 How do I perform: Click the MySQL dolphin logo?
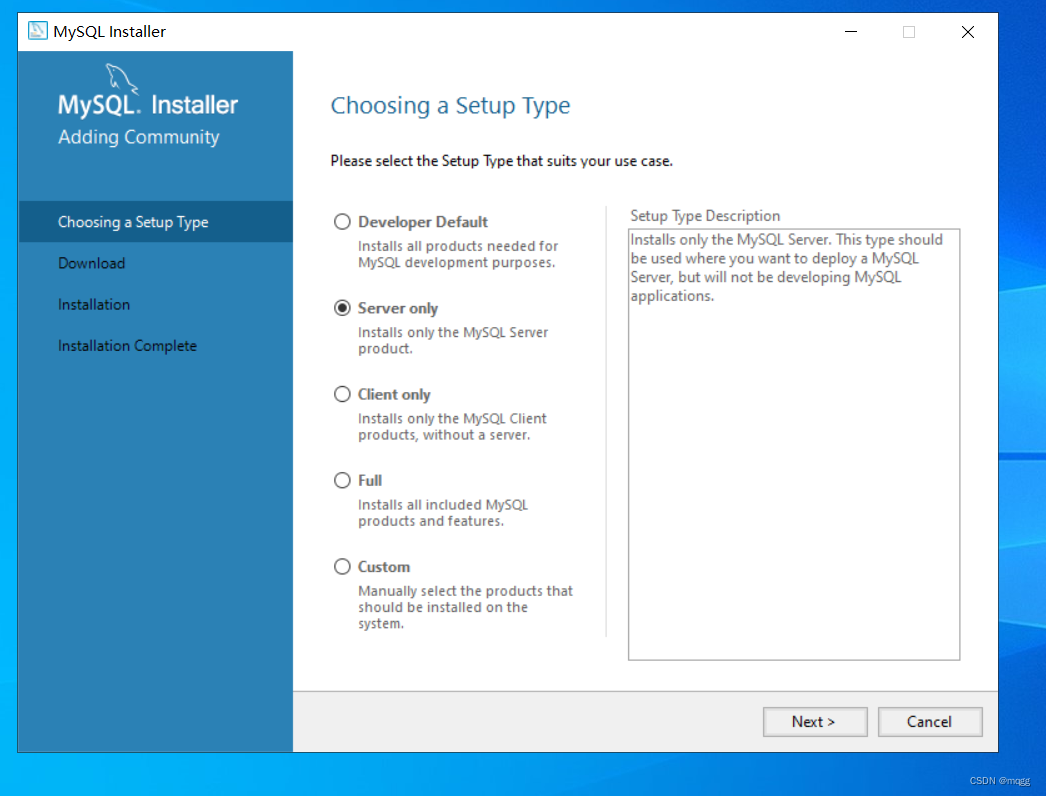[x=121, y=79]
